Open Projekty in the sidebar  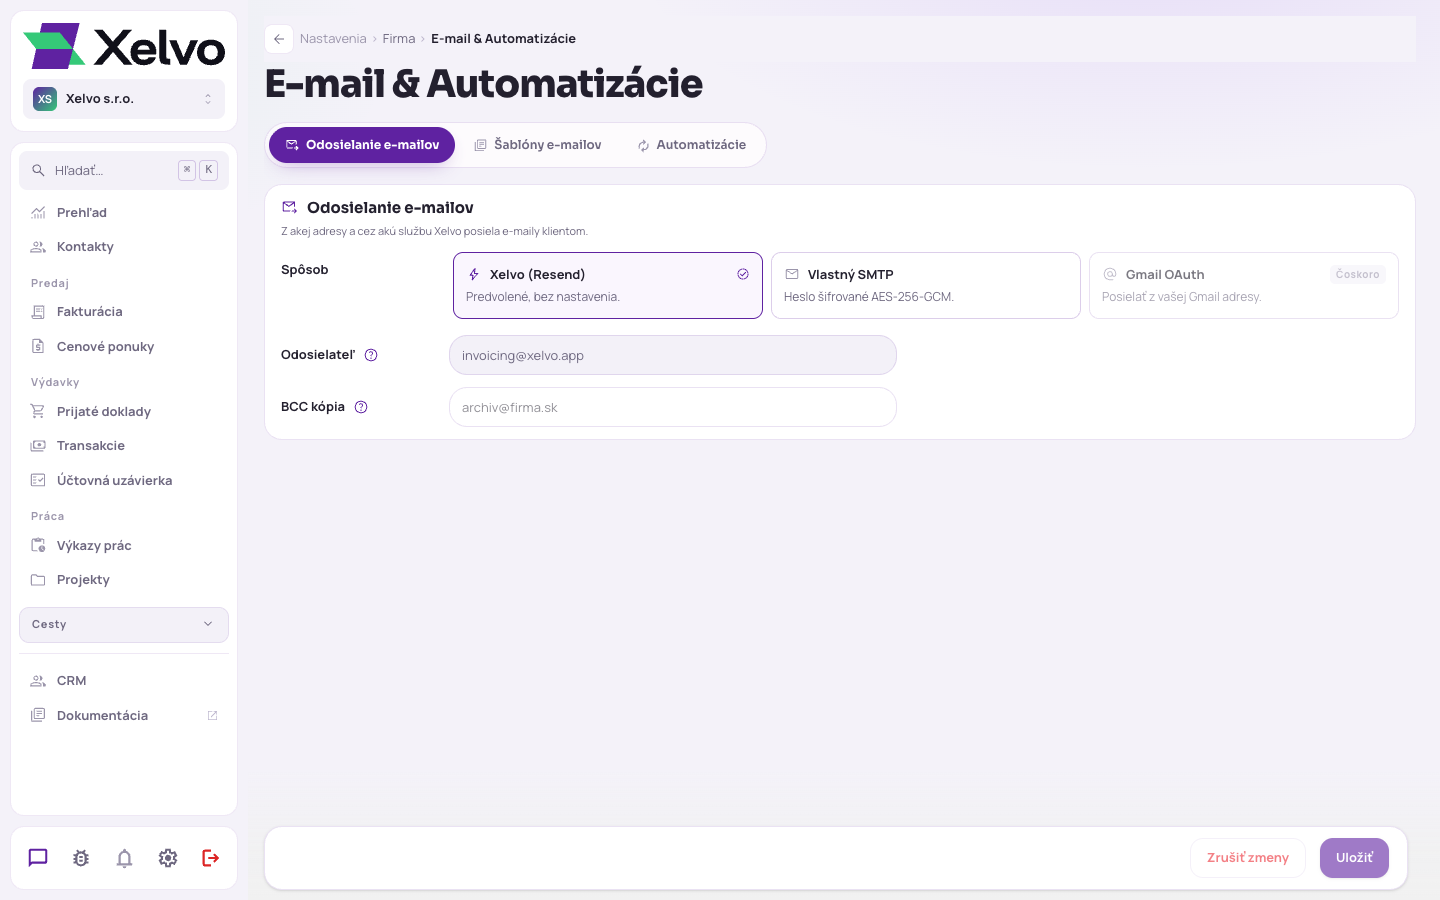pos(124,580)
